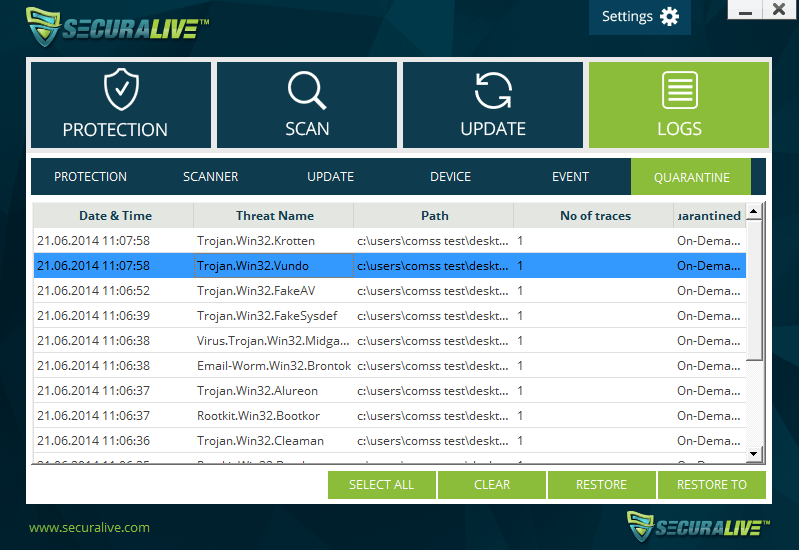
Task: Click the SecuraLive logo at top left
Action: (117, 27)
